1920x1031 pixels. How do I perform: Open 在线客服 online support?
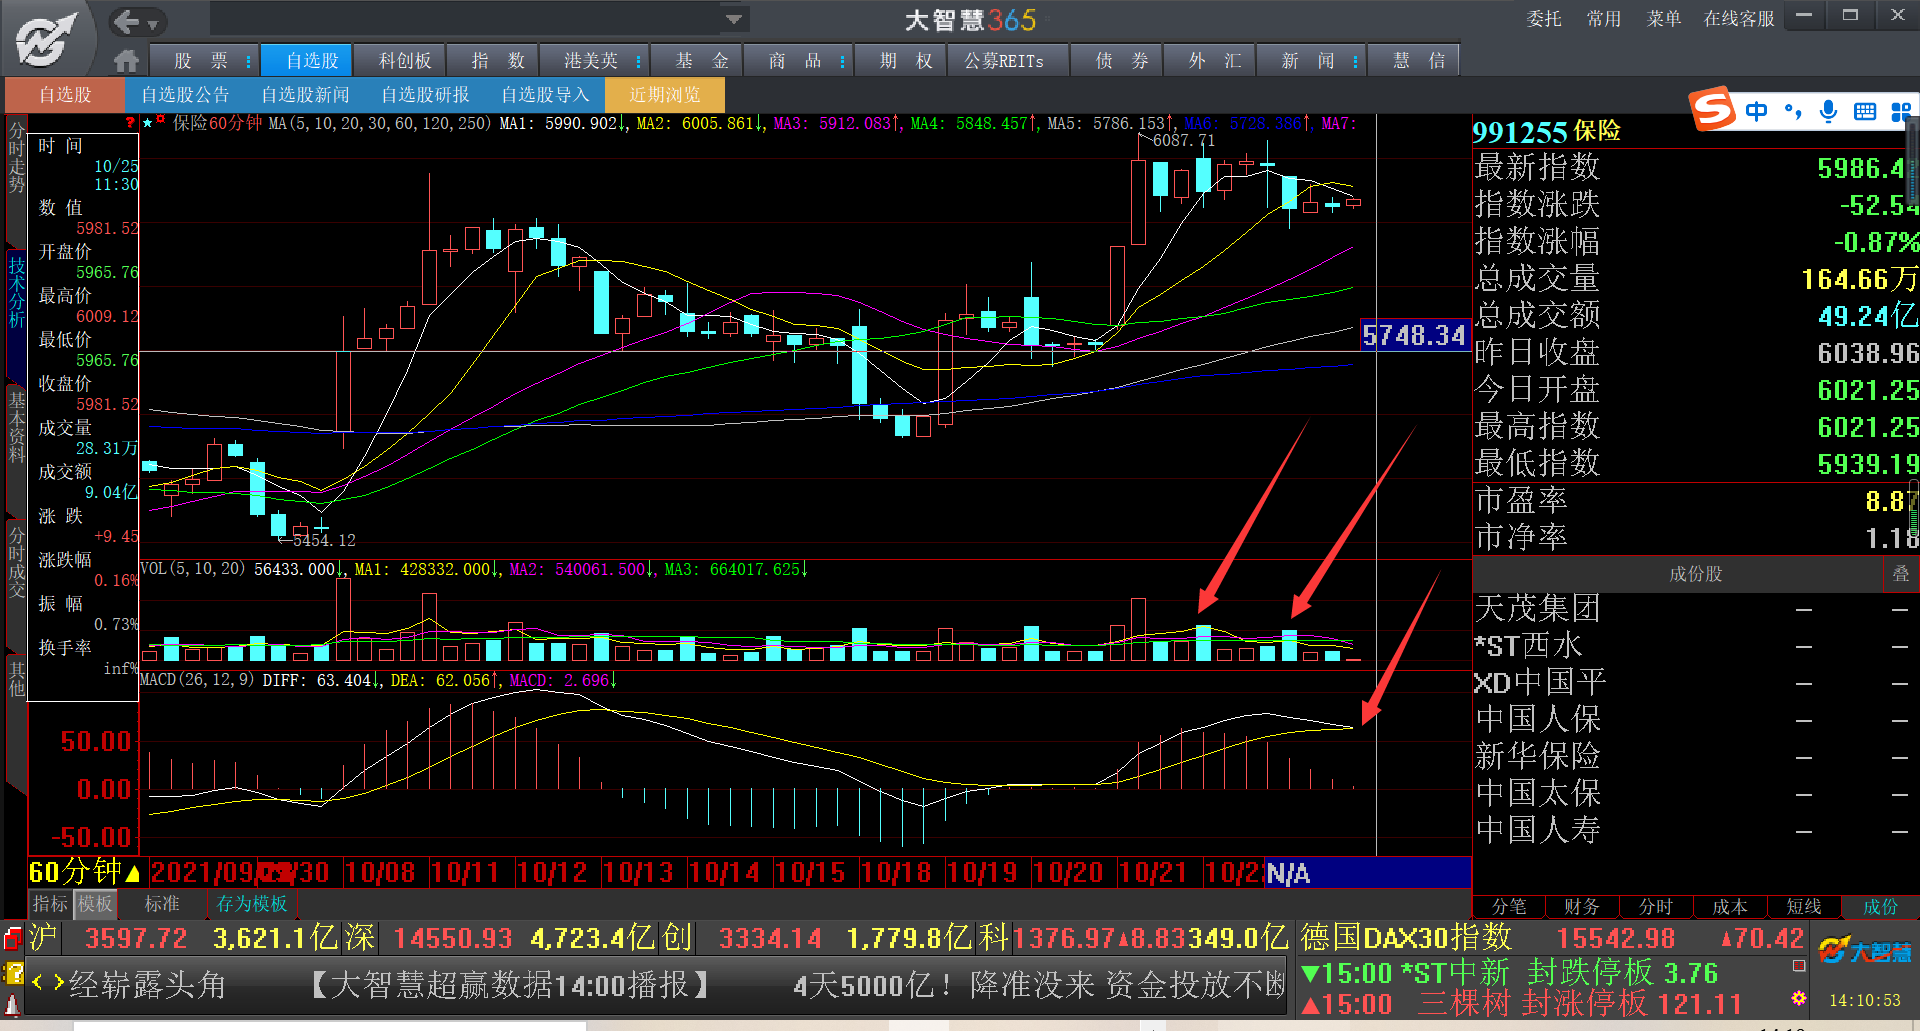tap(1739, 19)
